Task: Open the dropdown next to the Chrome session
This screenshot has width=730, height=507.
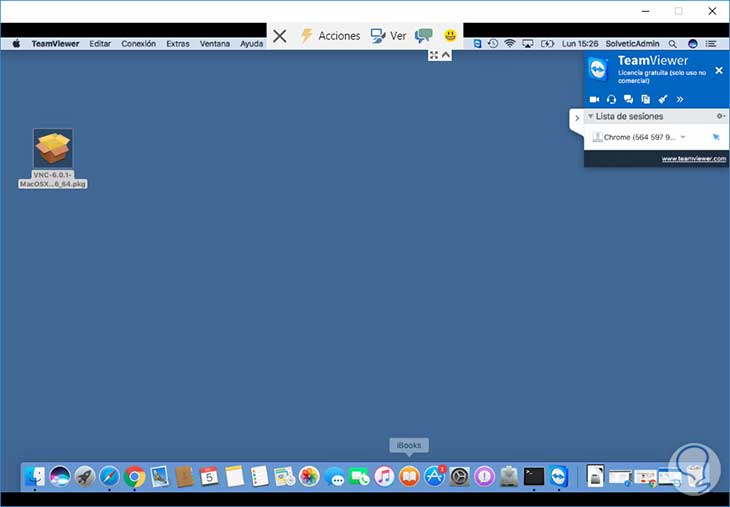Action: point(683,137)
